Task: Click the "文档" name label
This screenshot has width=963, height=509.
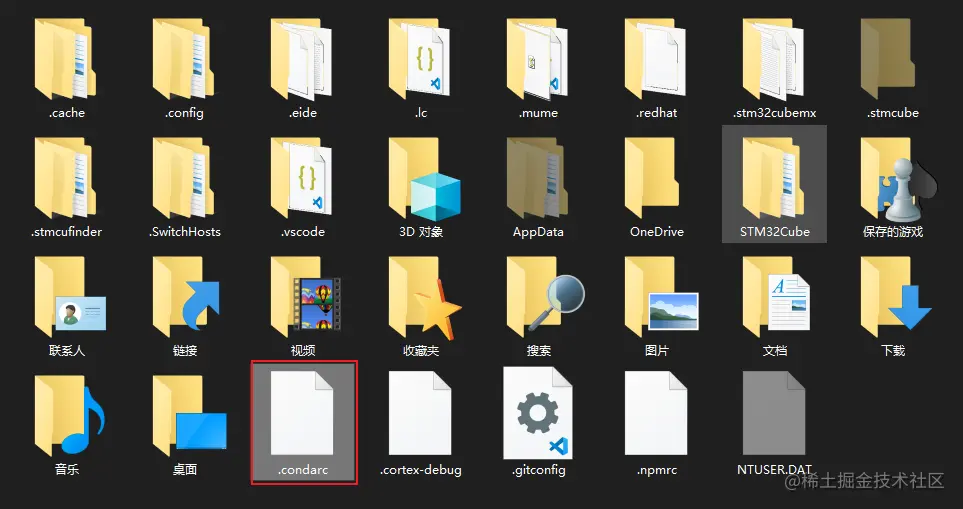Action: pos(774,351)
